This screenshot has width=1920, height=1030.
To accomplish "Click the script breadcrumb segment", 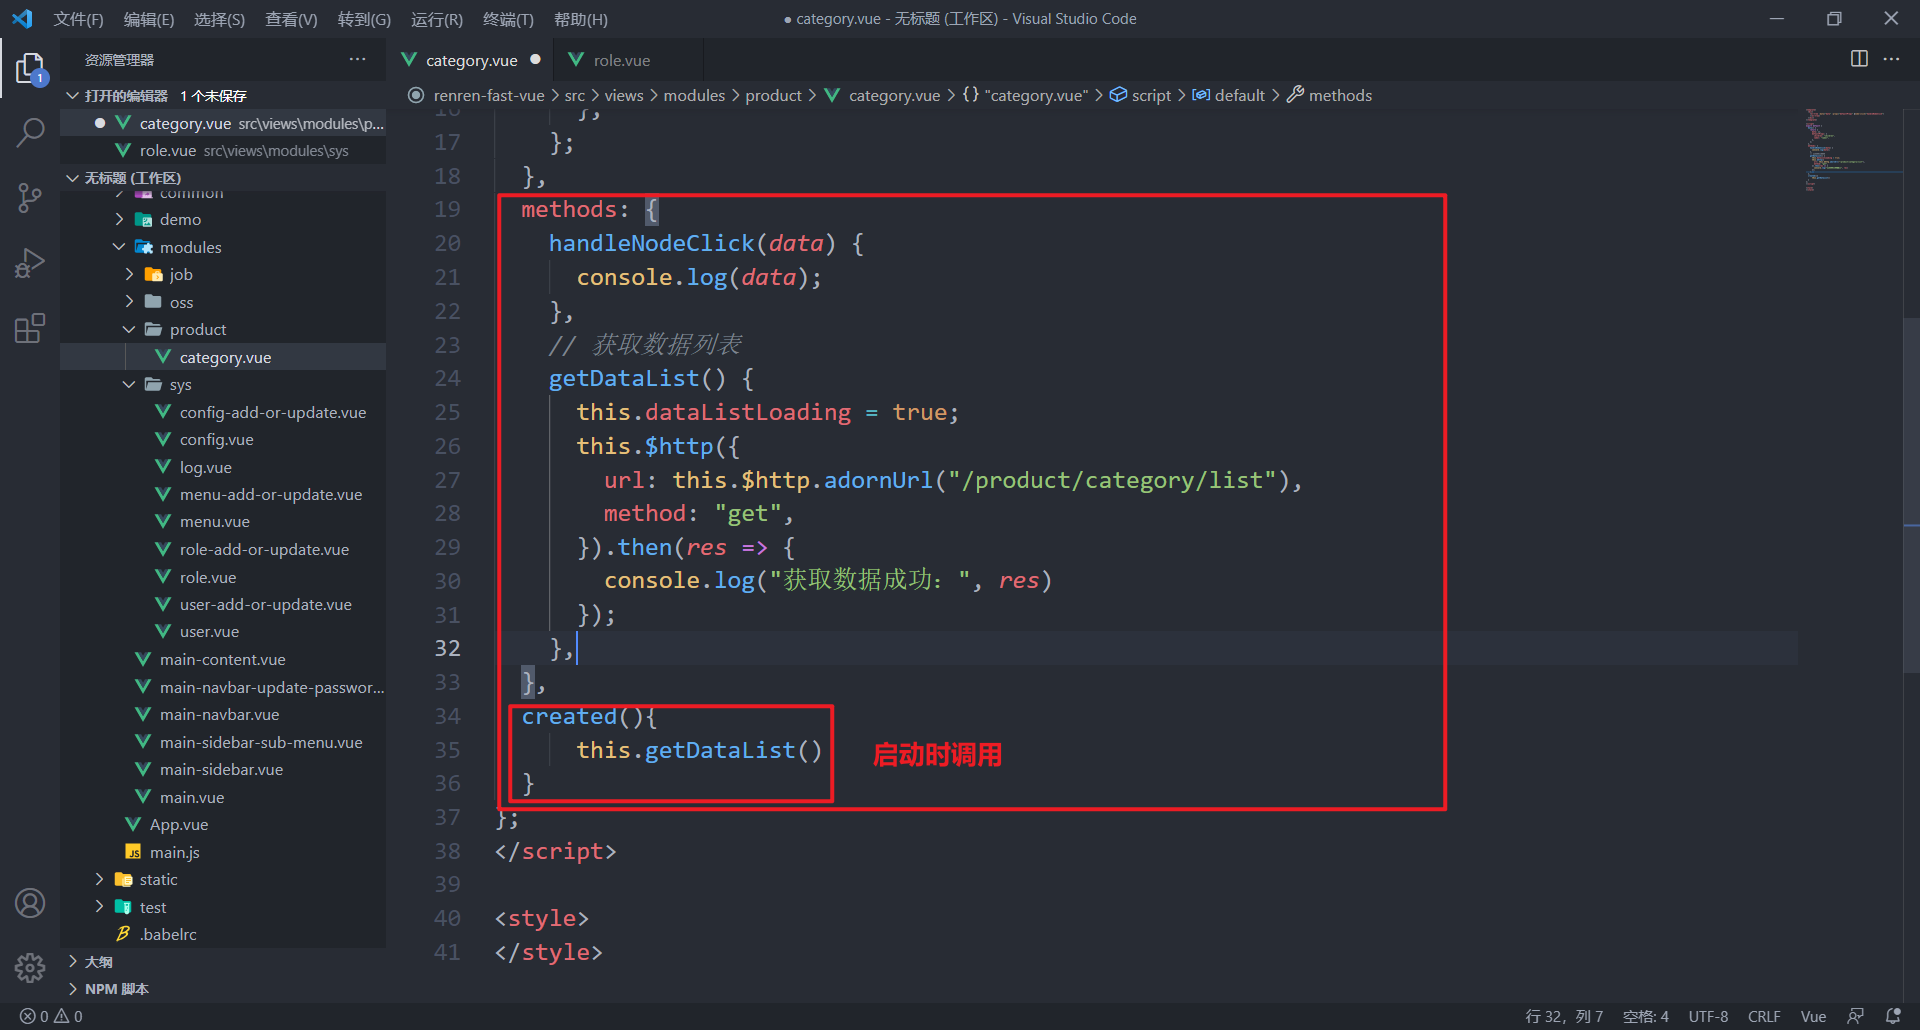I will pyautogui.click(x=1151, y=95).
